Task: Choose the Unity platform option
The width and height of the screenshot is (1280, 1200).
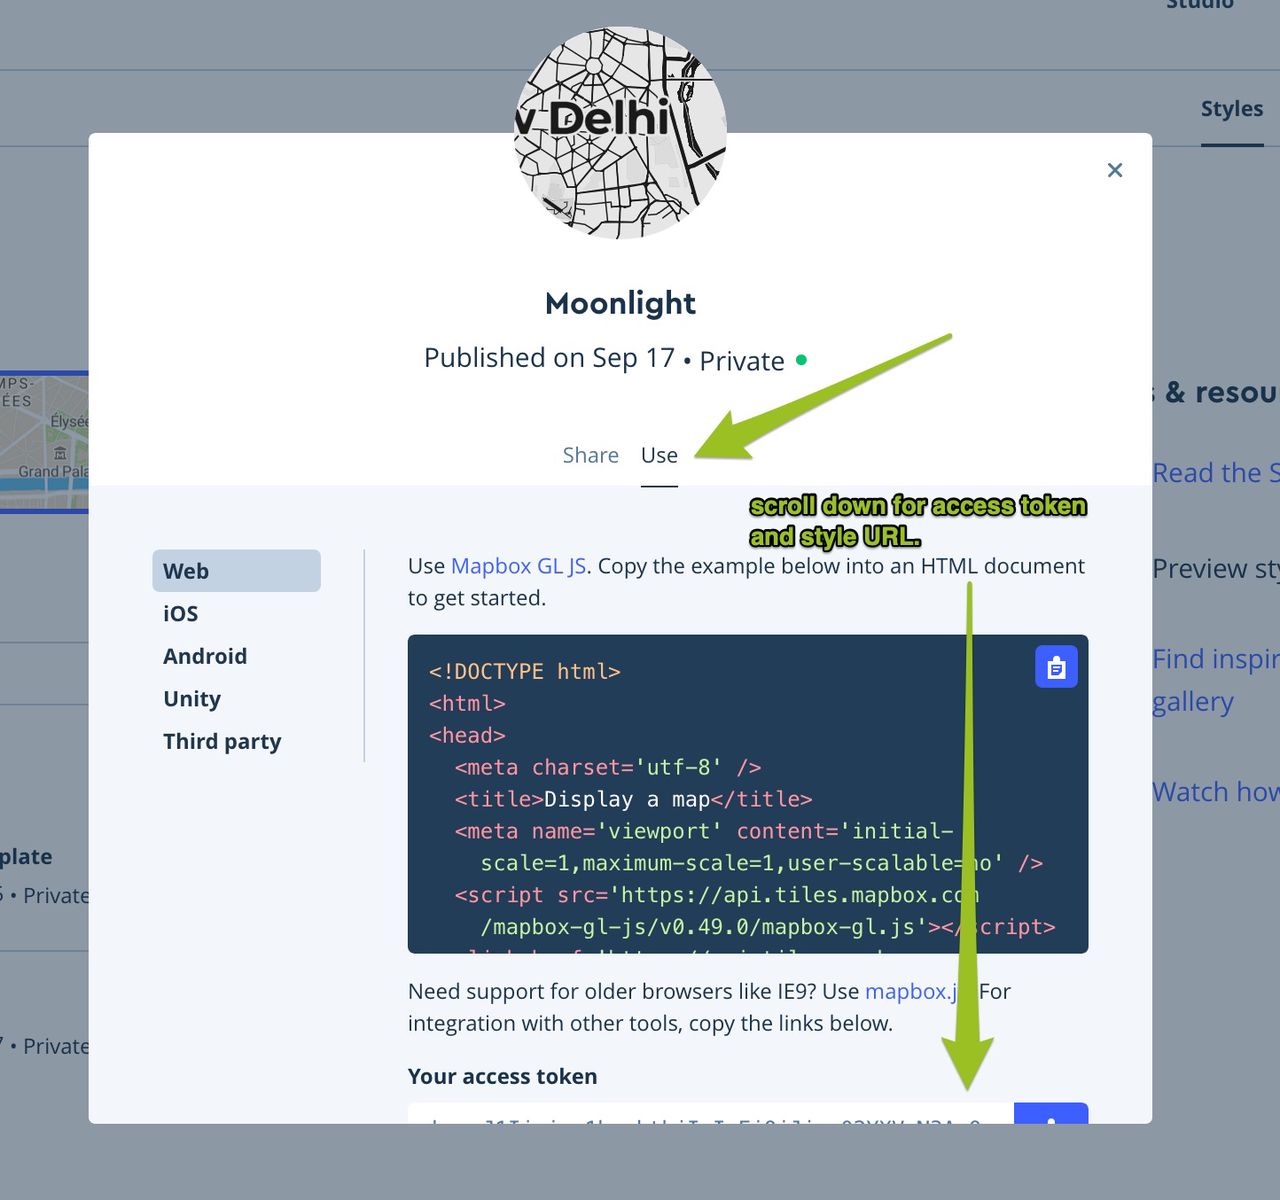Action: [x=192, y=698]
